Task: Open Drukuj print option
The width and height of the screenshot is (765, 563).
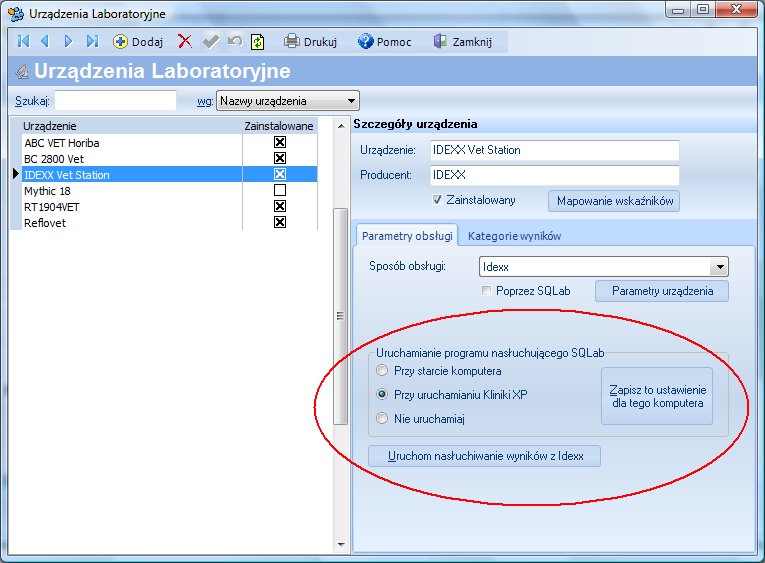Action: pos(311,42)
